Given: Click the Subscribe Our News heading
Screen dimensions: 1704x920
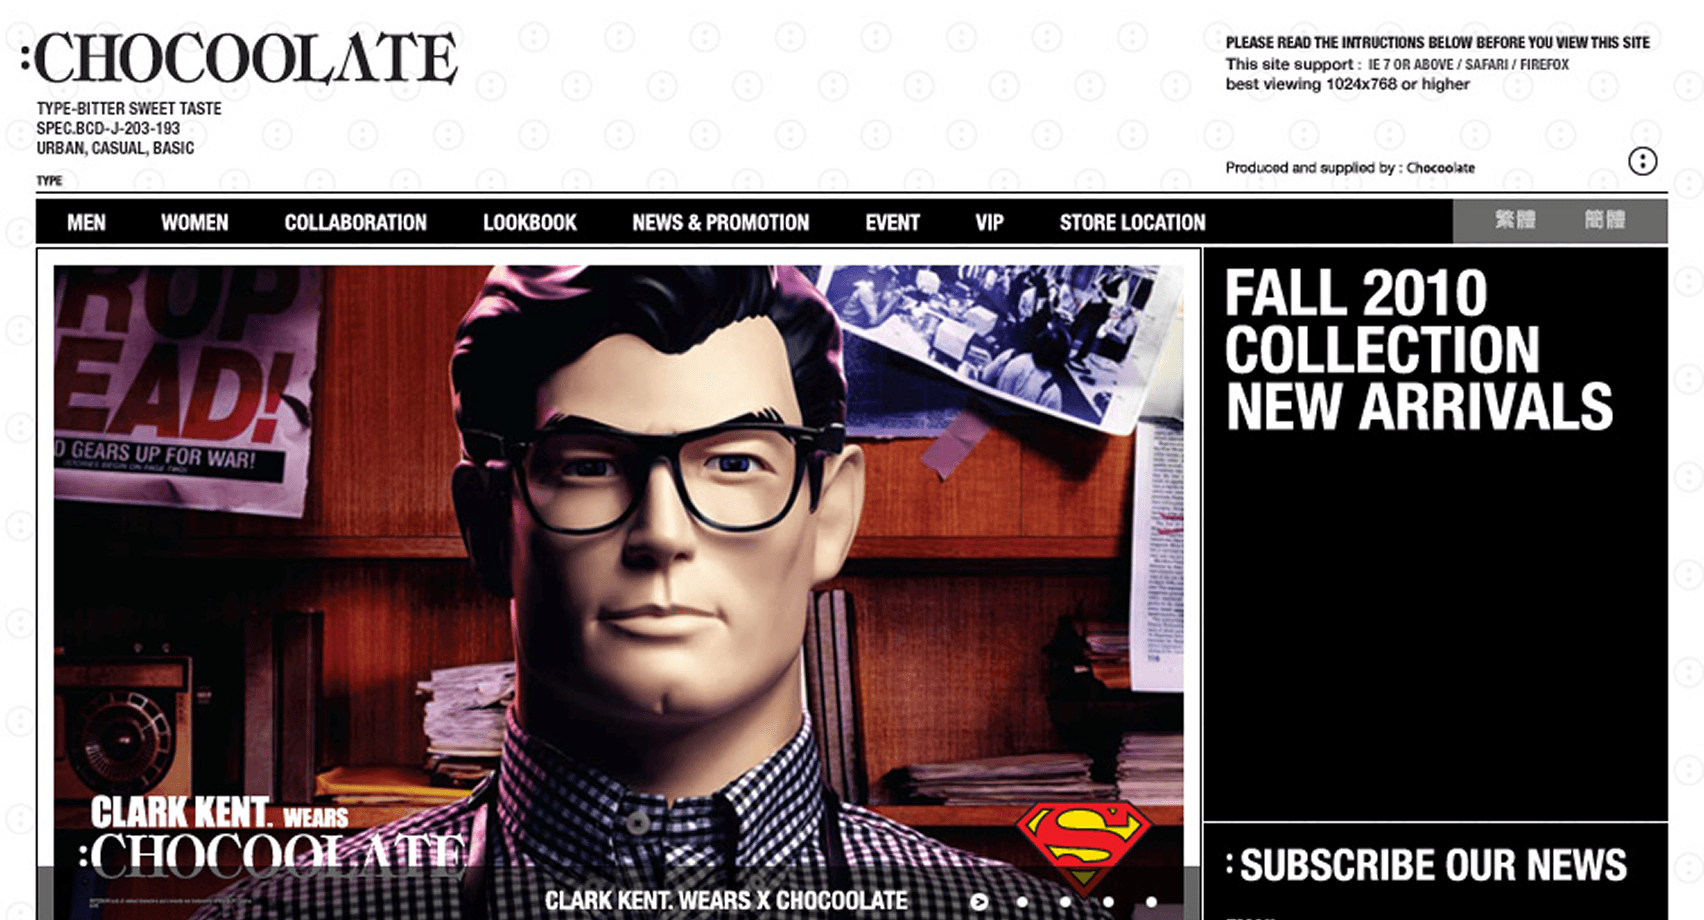Looking at the screenshot, I should pos(1428,865).
